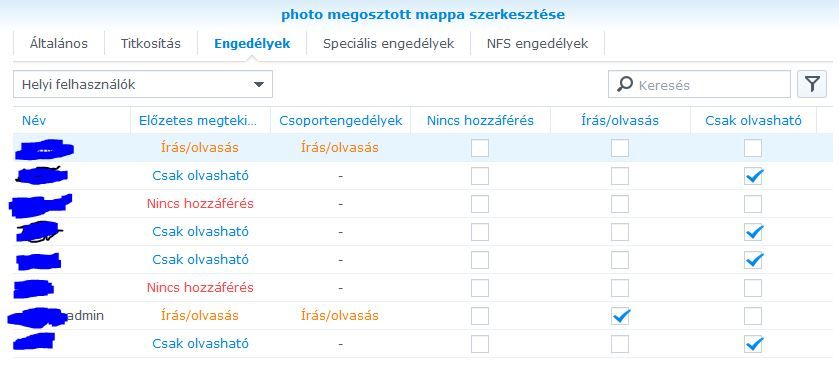Click the Előzetes megteki... column header
Viewport: 839px width, 366px height.
(x=201, y=120)
